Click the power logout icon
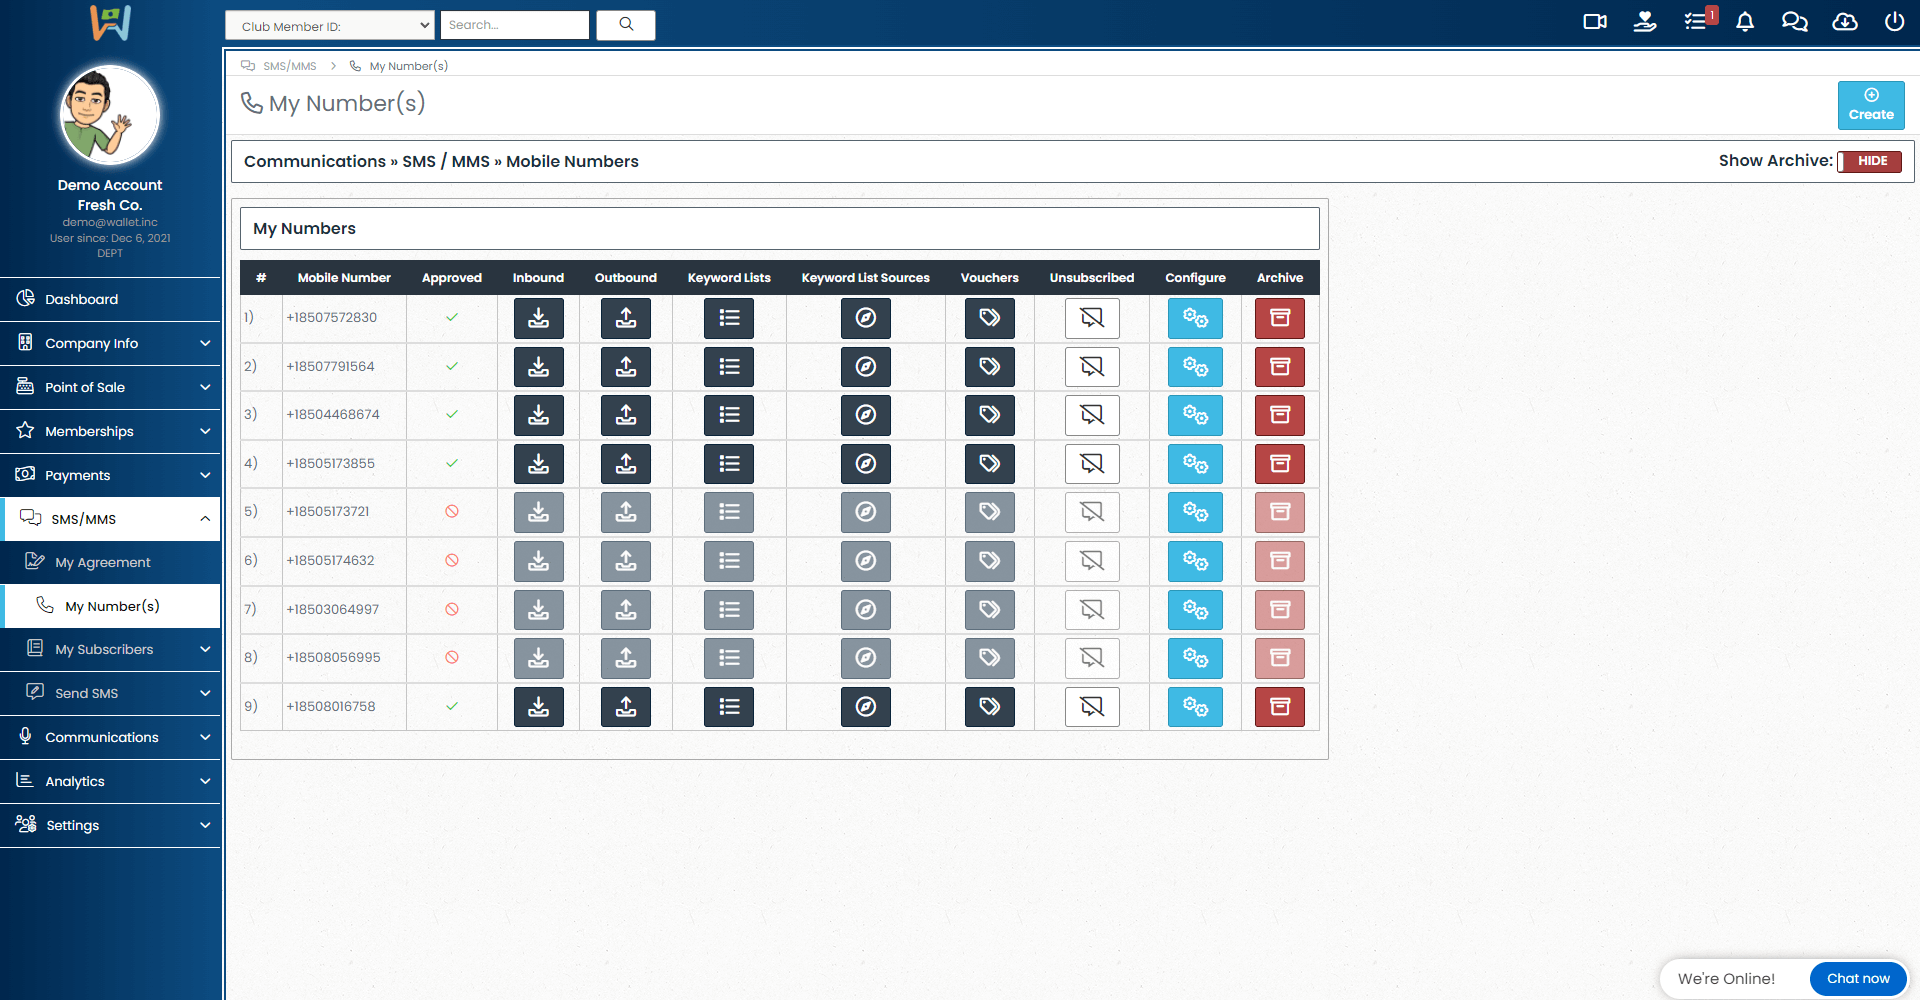This screenshot has width=1920, height=1000. (1894, 22)
